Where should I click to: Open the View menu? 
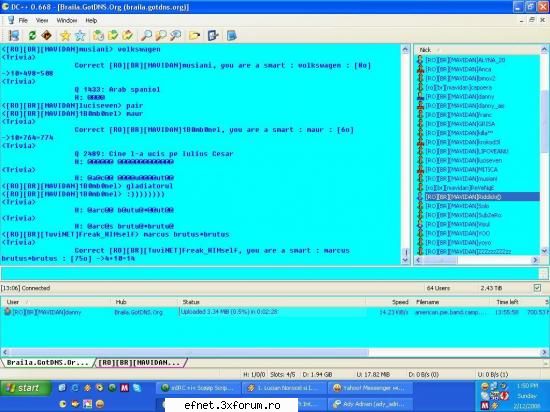point(42,21)
